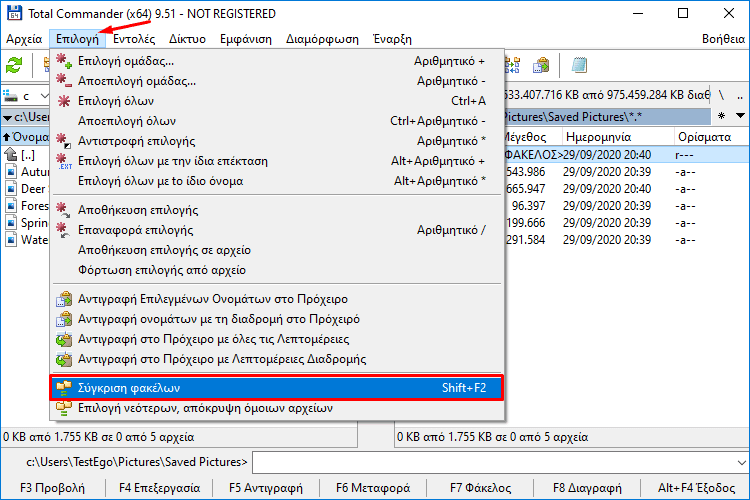This screenshot has width=750, height=500.
Task: Click the asterisk icon beside Επιλογή όλων
Action: tap(64, 101)
